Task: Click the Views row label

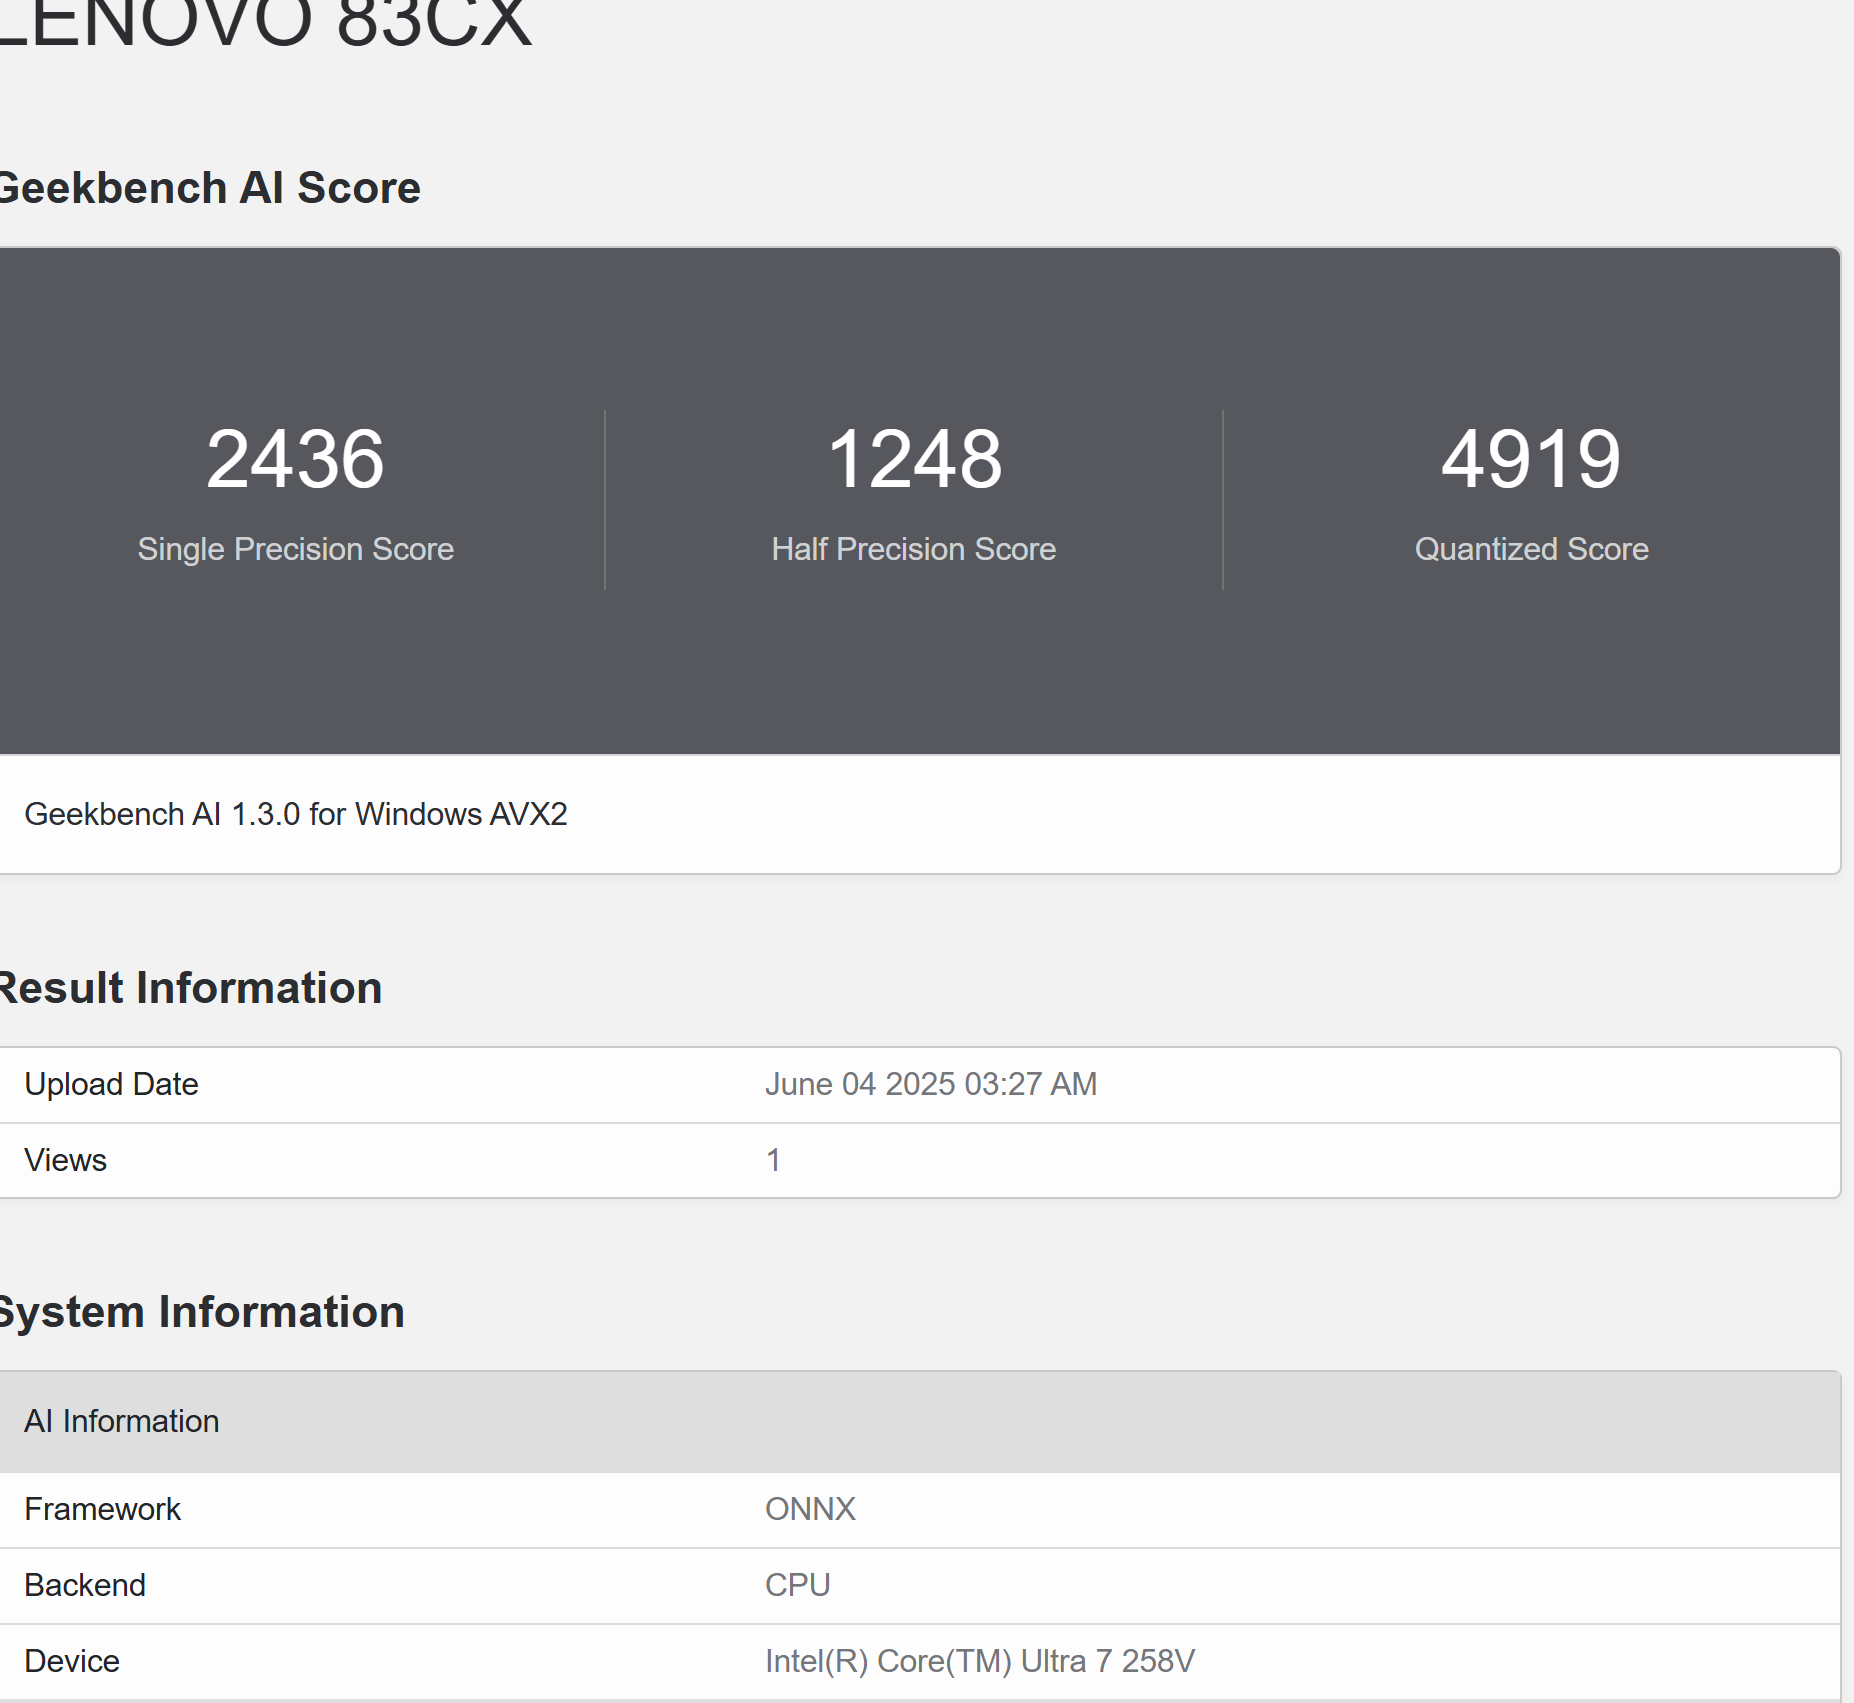Action: [65, 1160]
